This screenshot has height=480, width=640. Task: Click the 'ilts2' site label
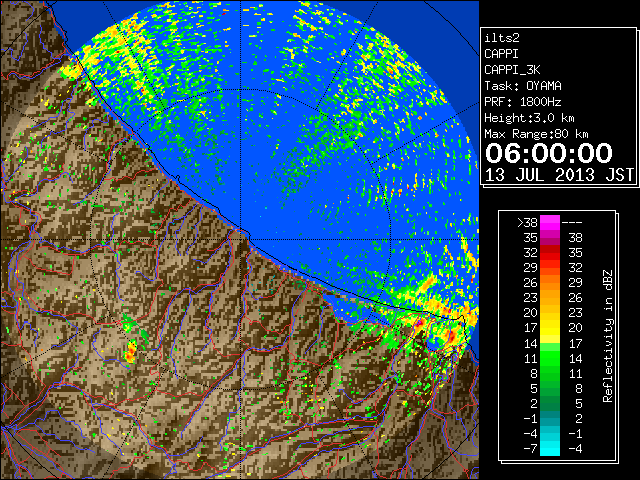(x=502, y=38)
